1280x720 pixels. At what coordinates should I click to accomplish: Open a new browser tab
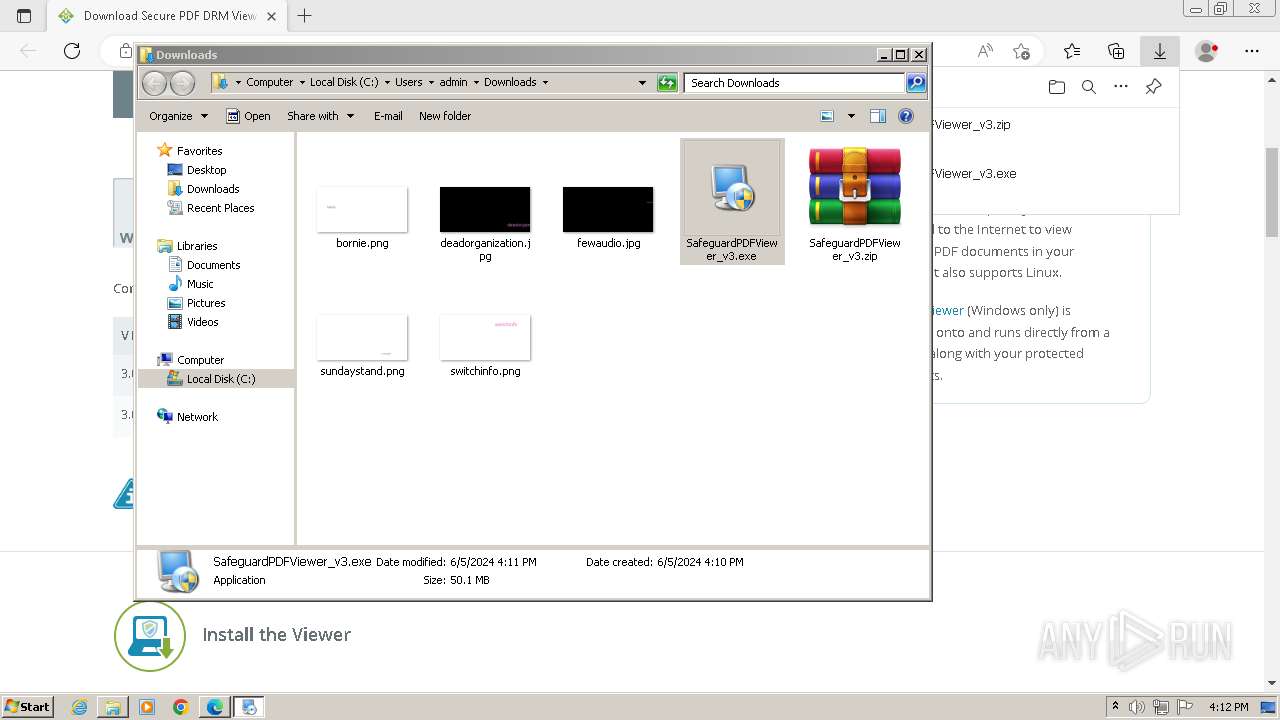[305, 16]
